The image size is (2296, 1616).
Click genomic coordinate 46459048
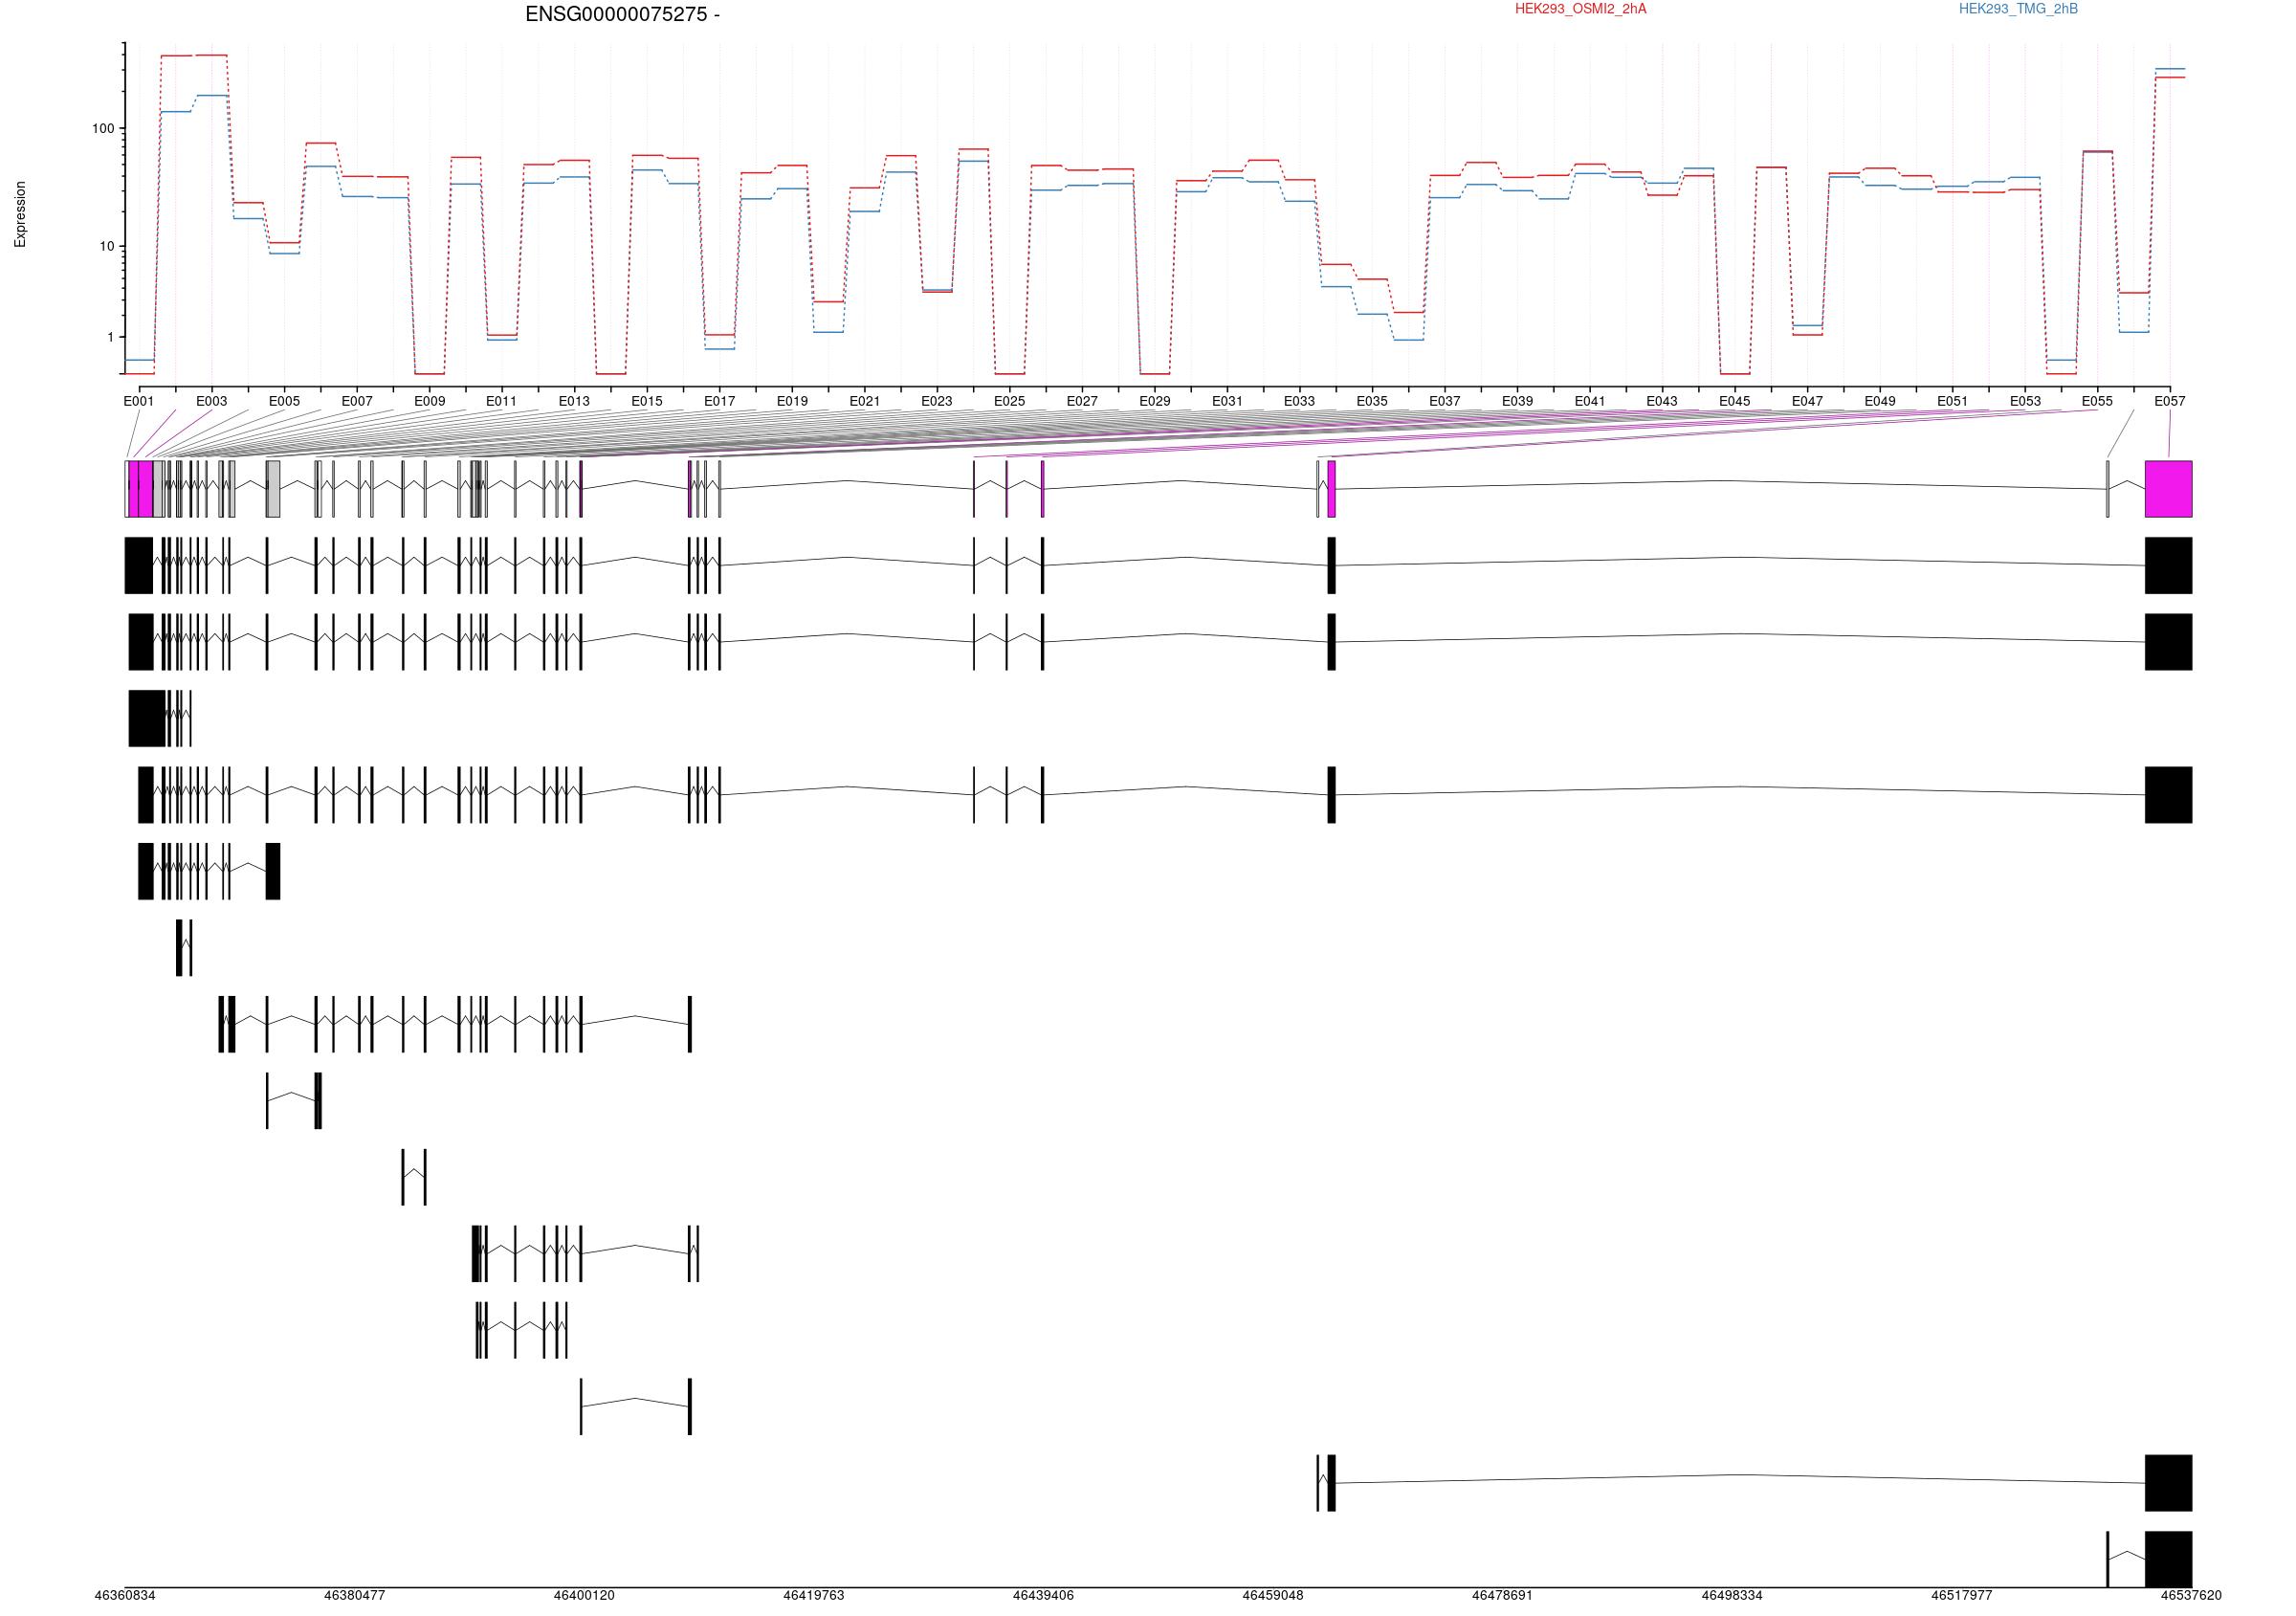point(1273,1595)
